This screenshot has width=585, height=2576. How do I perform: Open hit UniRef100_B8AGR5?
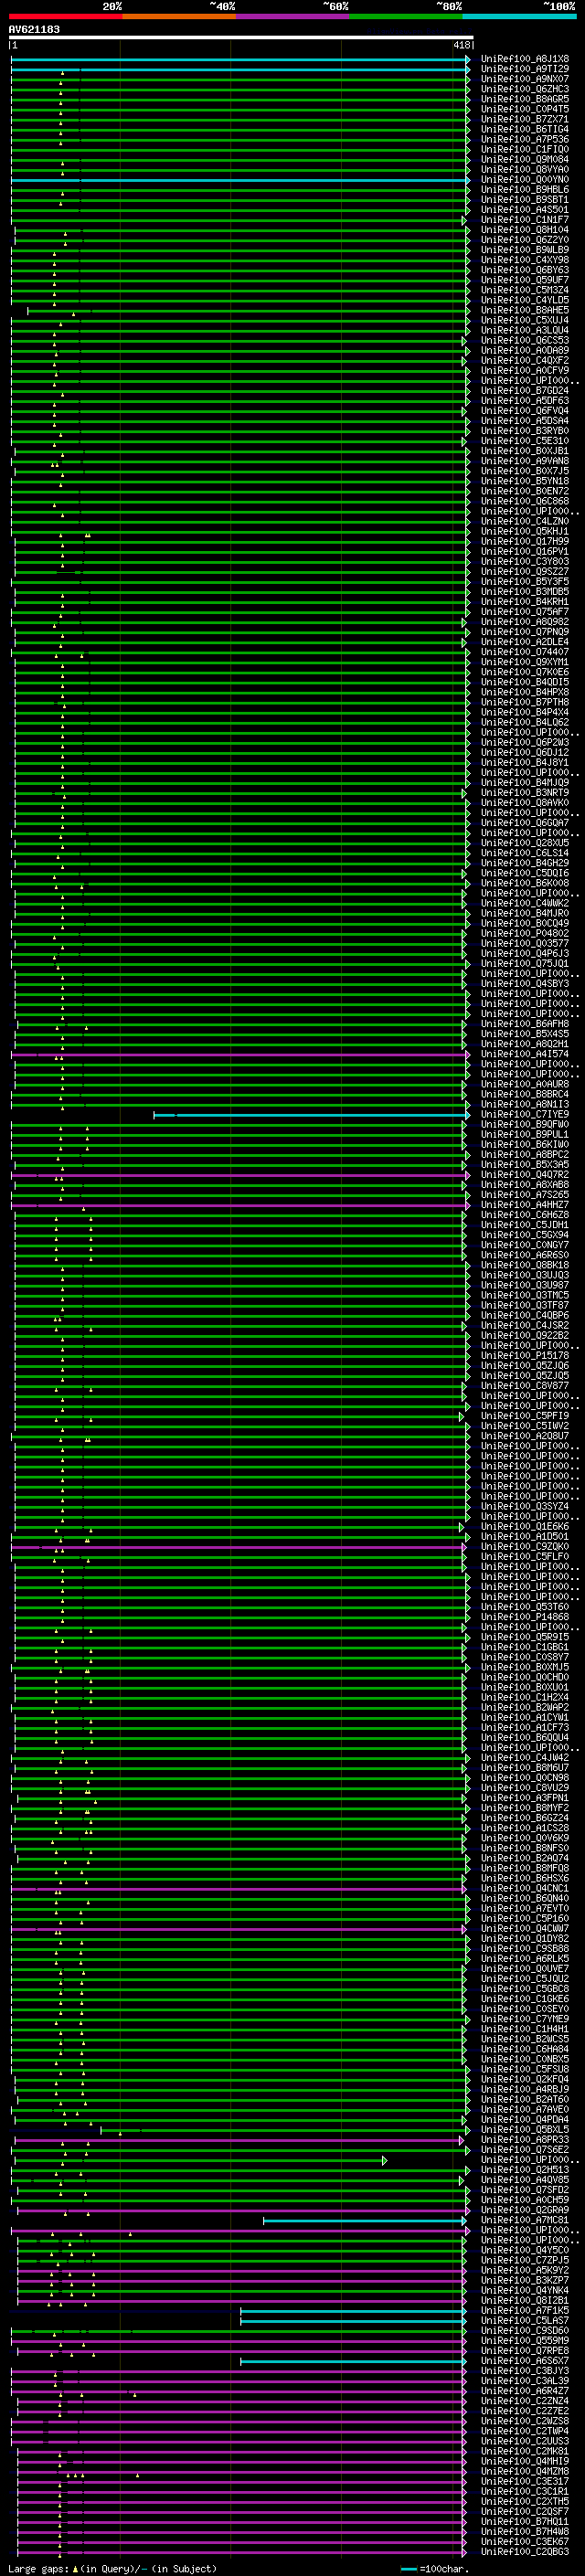click(x=524, y=99)
